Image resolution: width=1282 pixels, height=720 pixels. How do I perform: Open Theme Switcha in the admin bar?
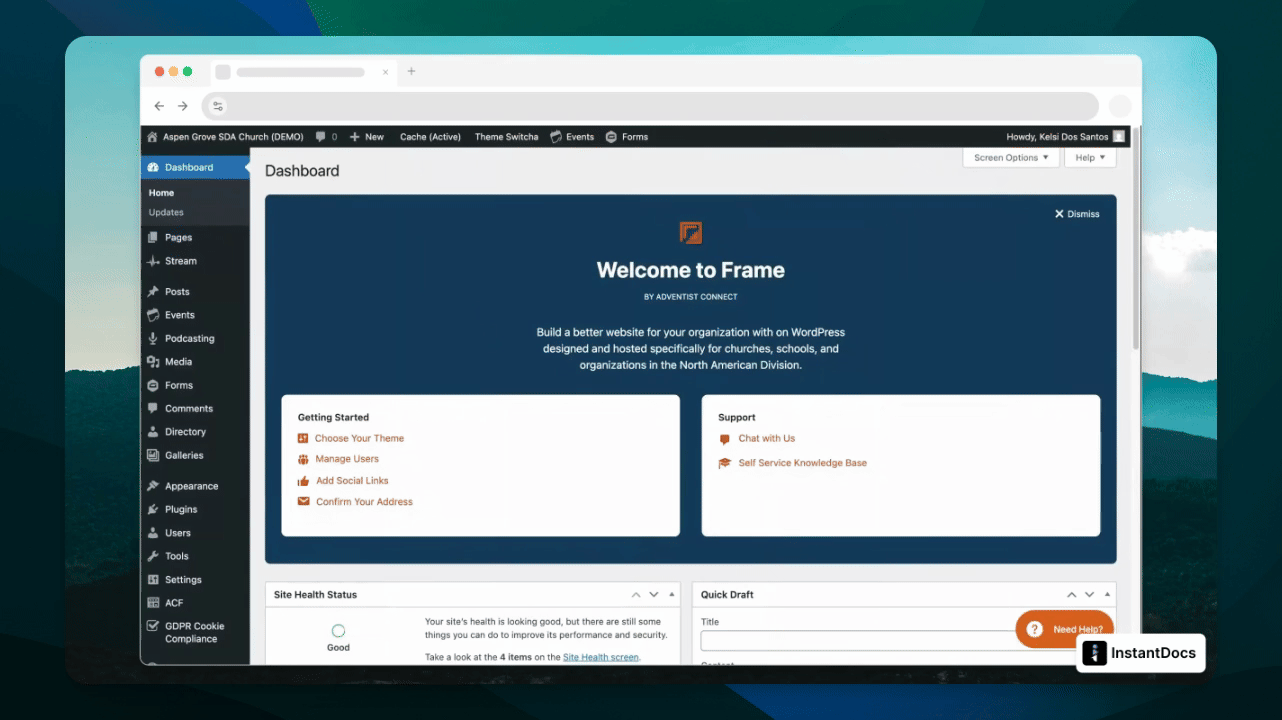point(506,137)
